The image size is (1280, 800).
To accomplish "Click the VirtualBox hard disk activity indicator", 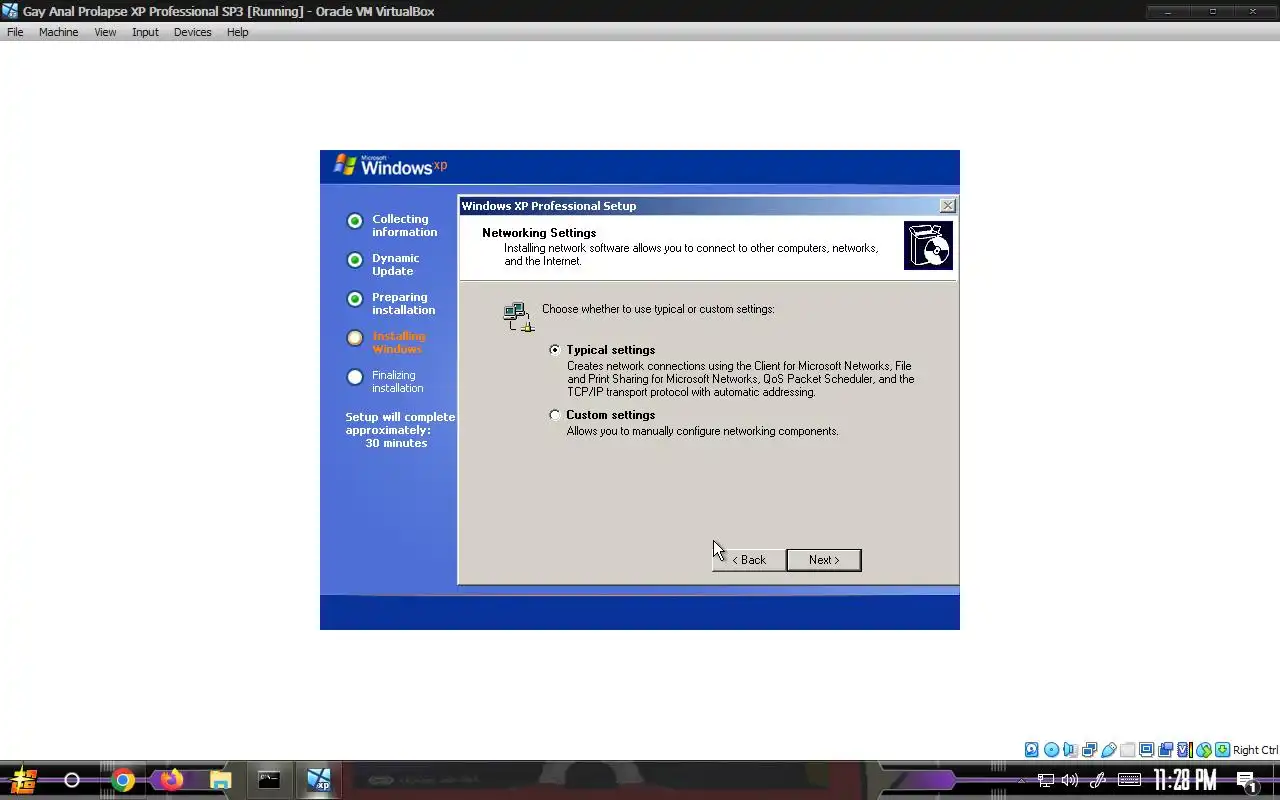I will click(x=1032, y=750).
